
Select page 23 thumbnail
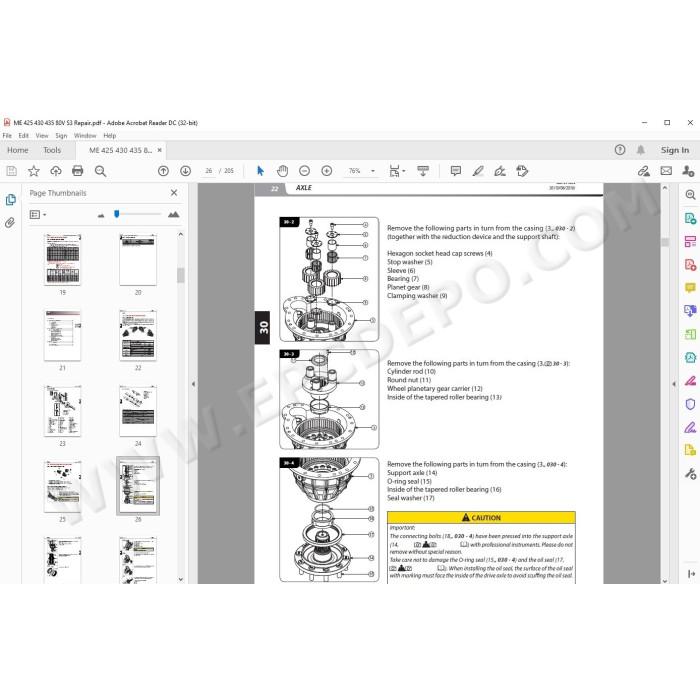62,411
